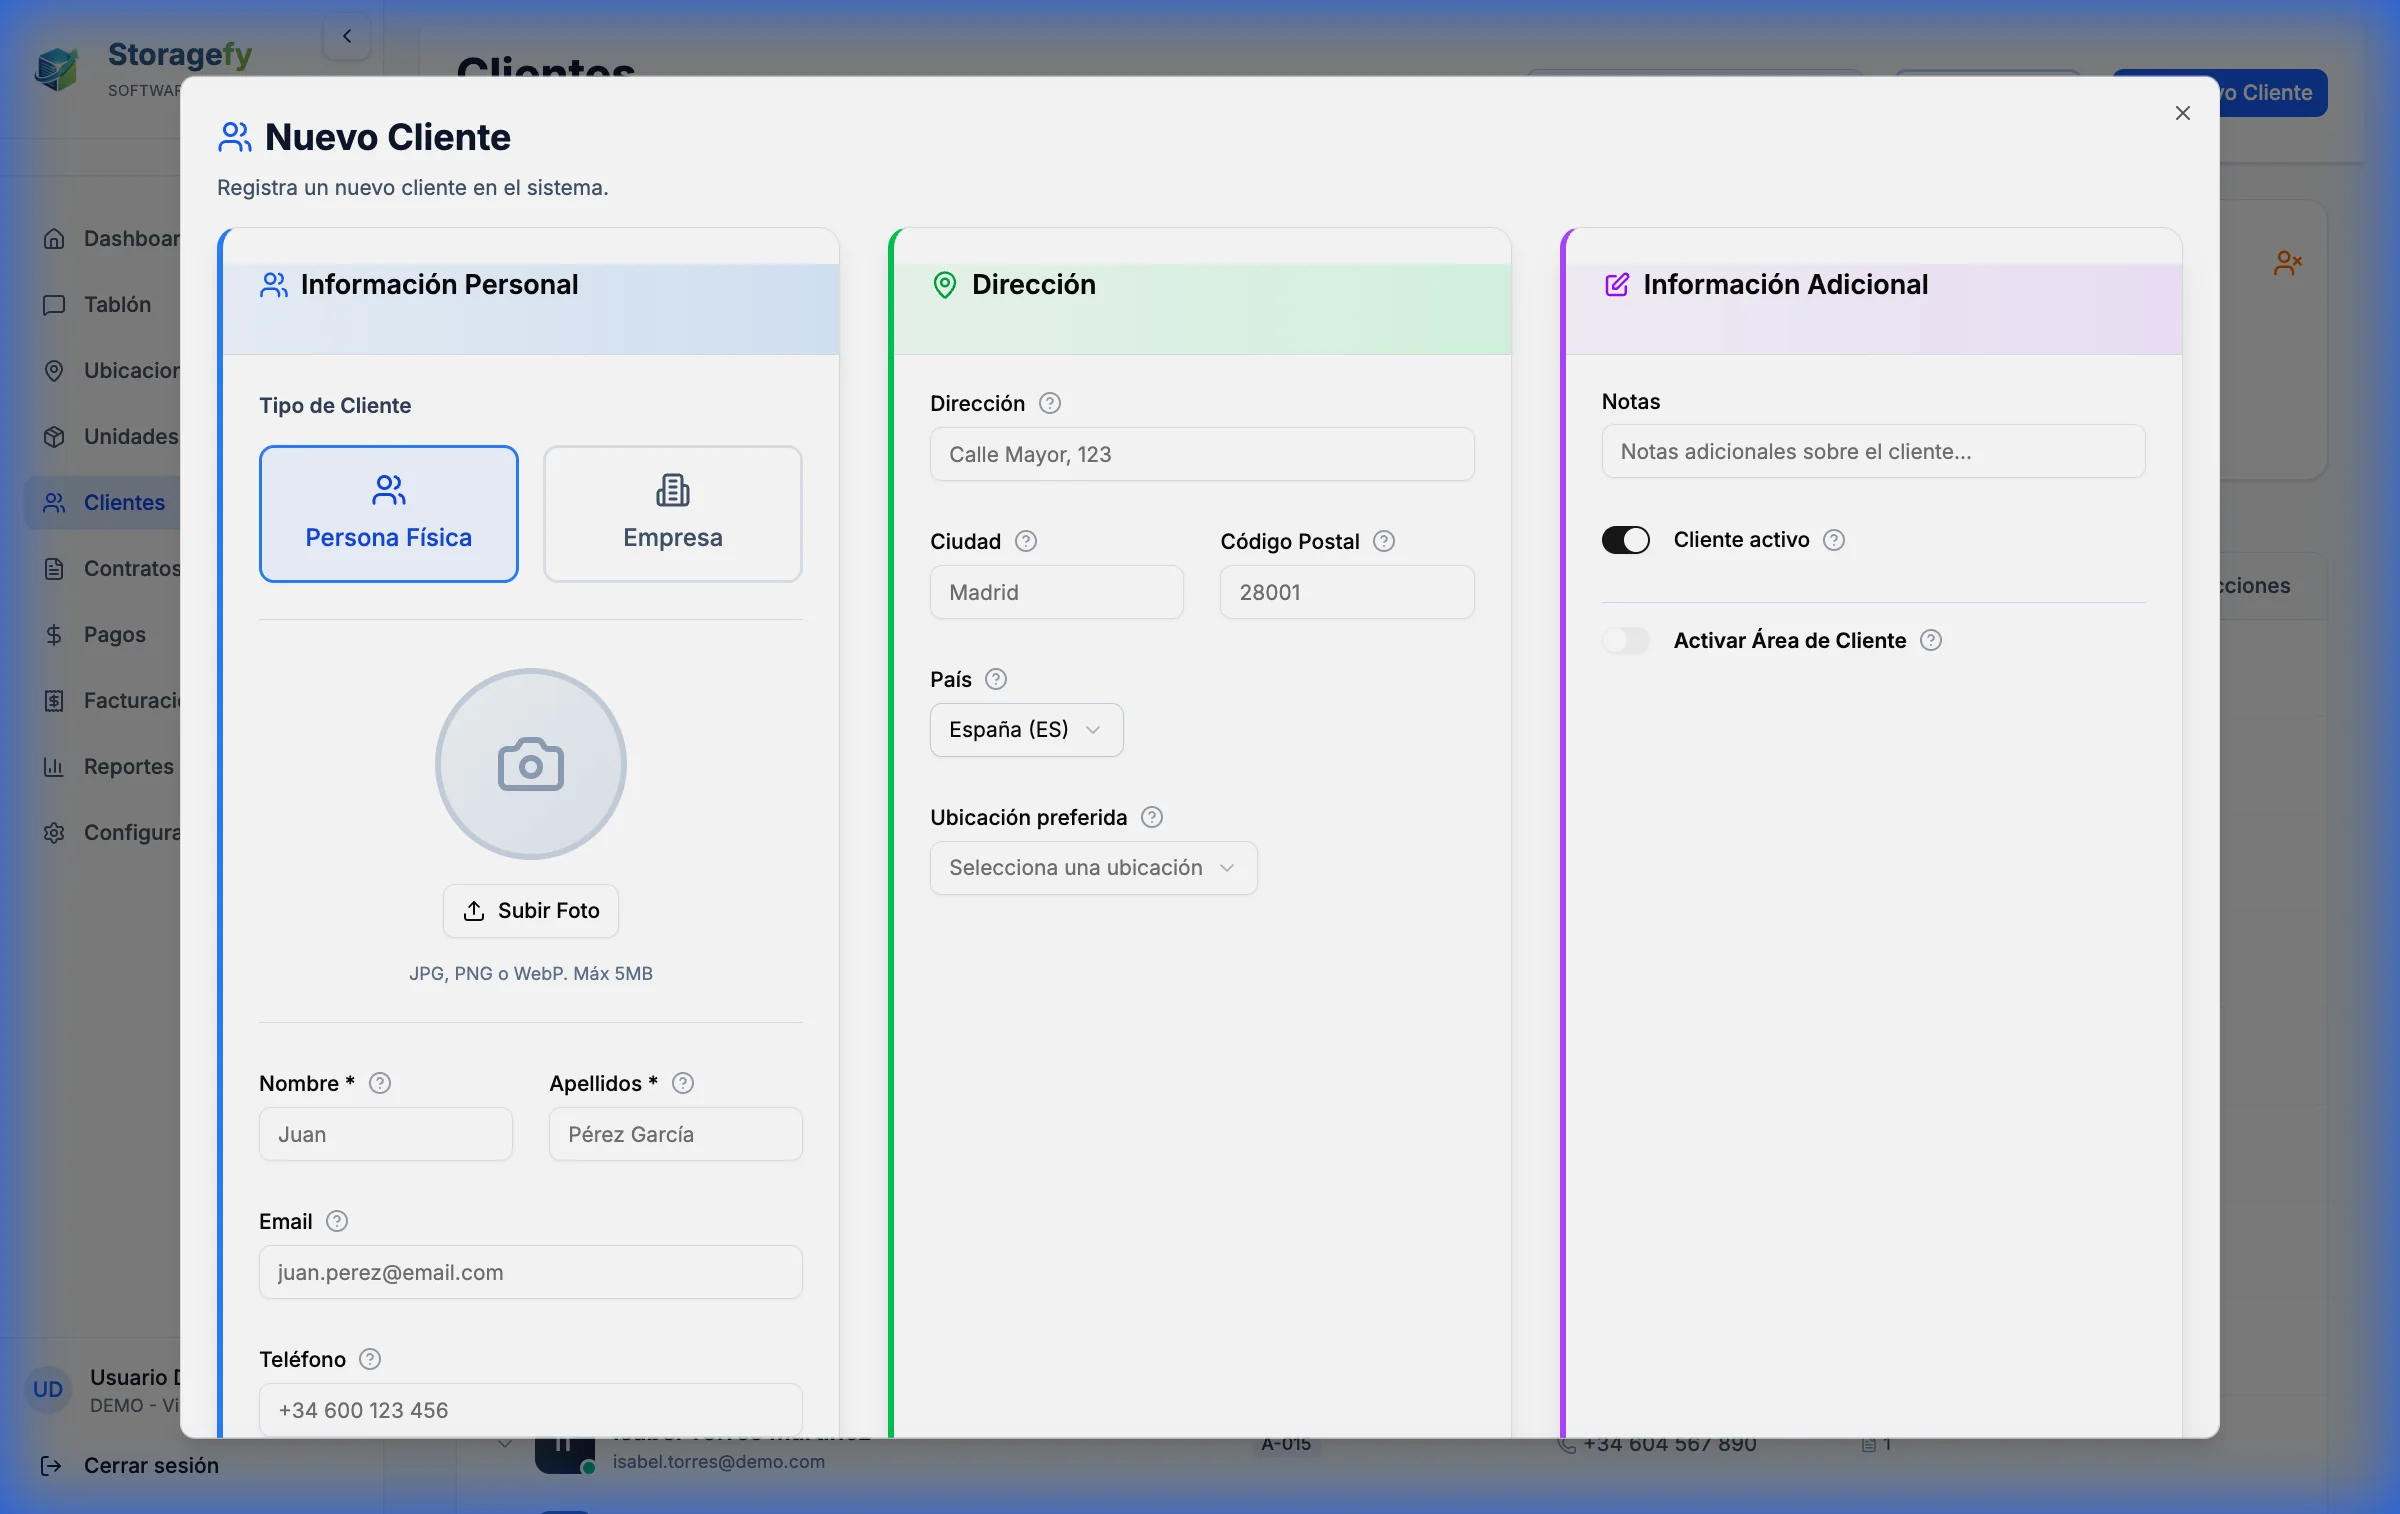Image resolution: width=2400 pixels, height=1514 pixels.
Task: Collapse the sidebar with the chevron button
Action: tap(347, 36)
